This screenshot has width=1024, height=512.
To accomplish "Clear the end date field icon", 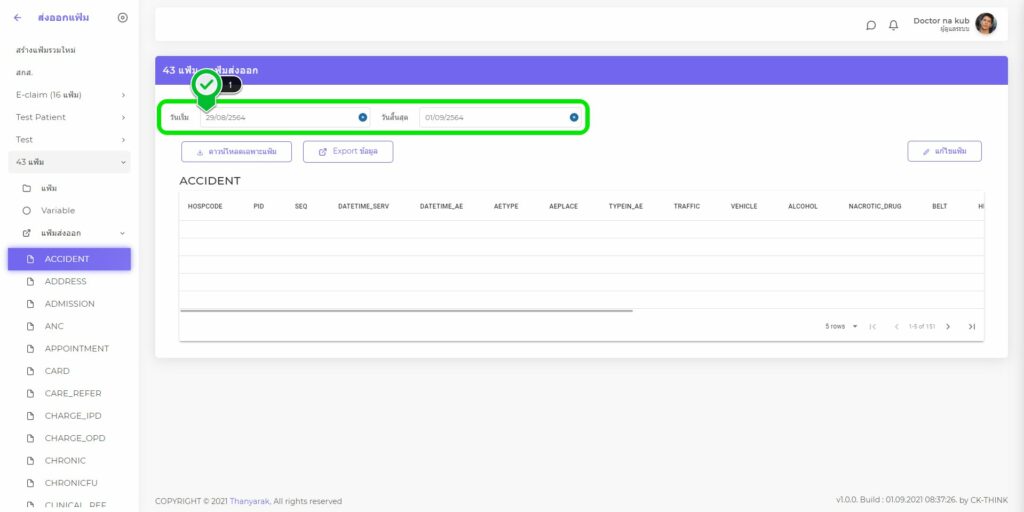I will tap(574, 117).
